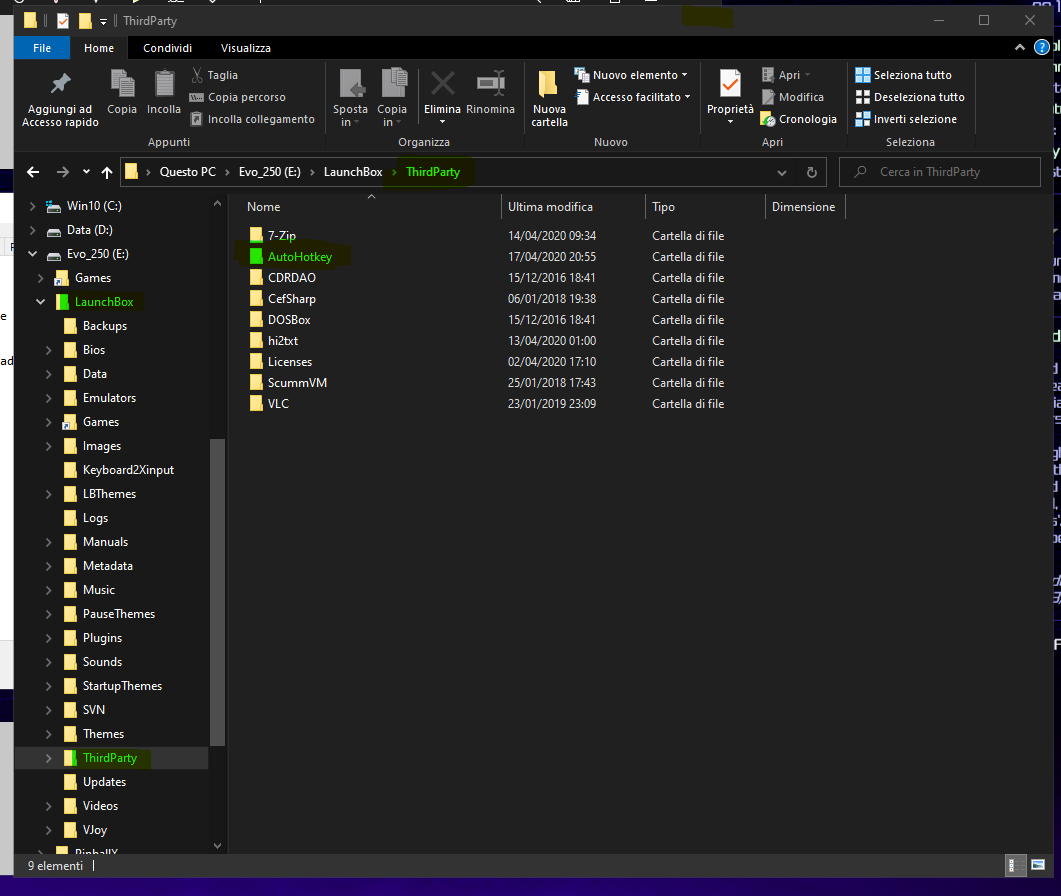This screenshot has height=896, width=1061.
Task: Open the Sposta in menu
Action: 350,99
